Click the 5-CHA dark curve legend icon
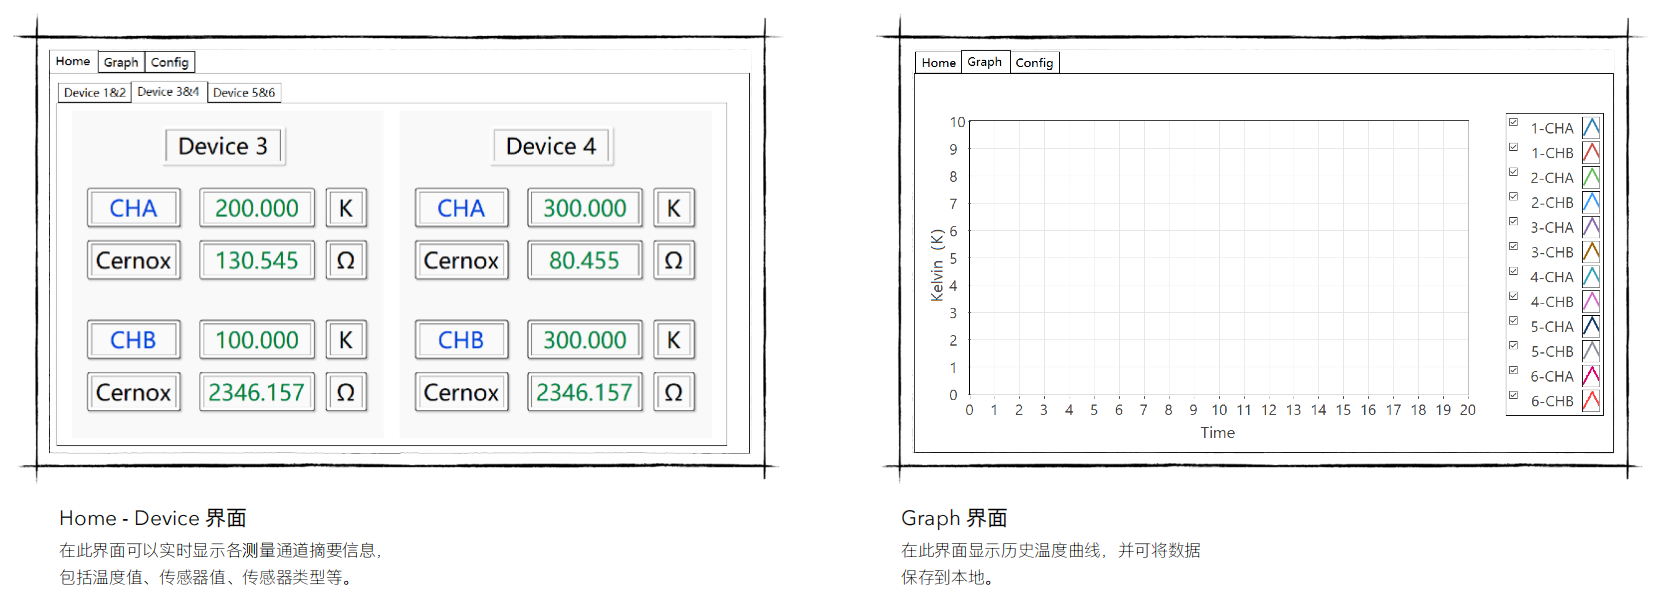Viewport: 1660px width, 607px height. point(1591,326)
